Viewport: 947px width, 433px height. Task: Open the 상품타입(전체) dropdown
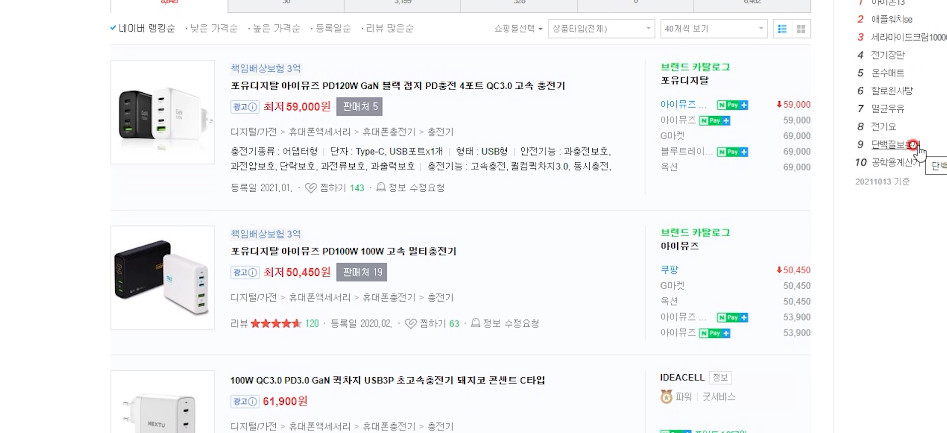pyautogui.click(x=601, y=28)
